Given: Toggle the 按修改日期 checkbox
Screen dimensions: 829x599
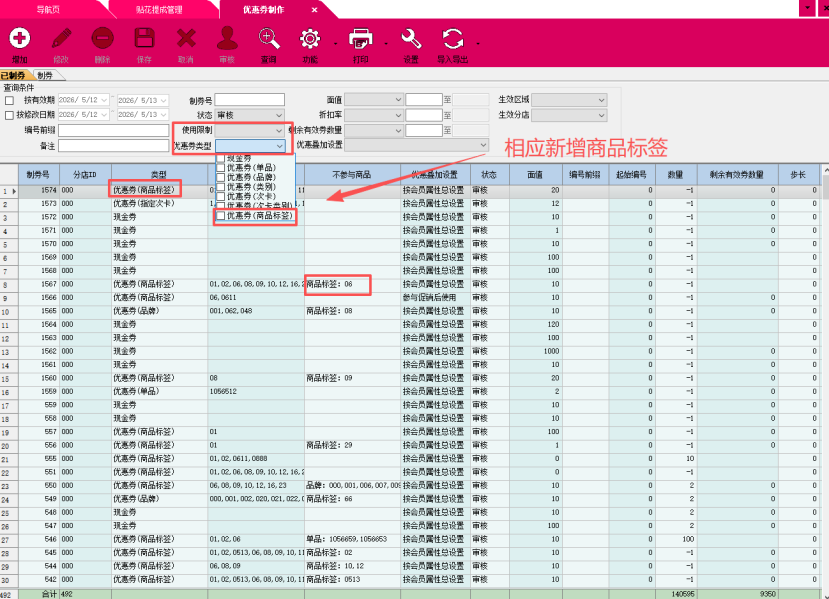Looking at the screenshot, I should 10,115.
